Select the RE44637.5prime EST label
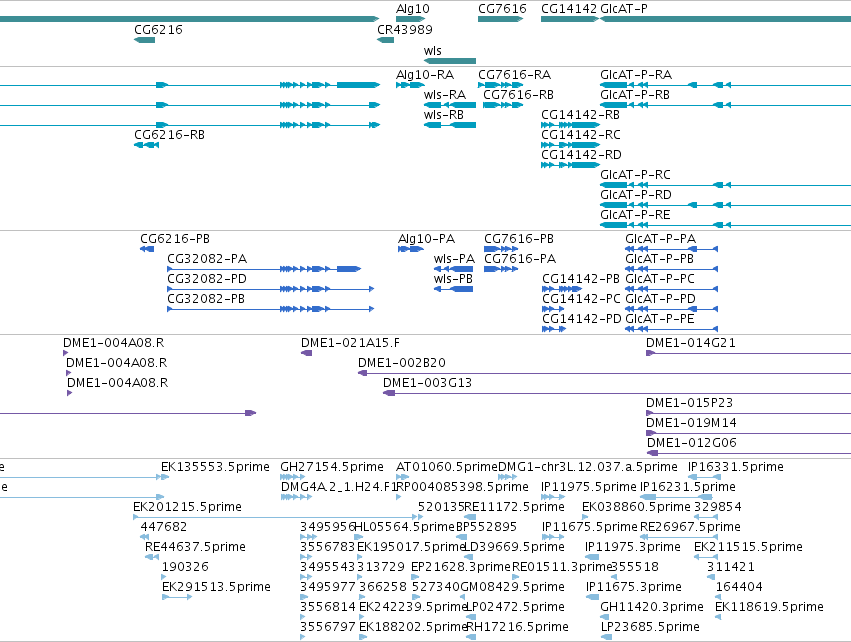851x642 pixels. coord(195,546)
